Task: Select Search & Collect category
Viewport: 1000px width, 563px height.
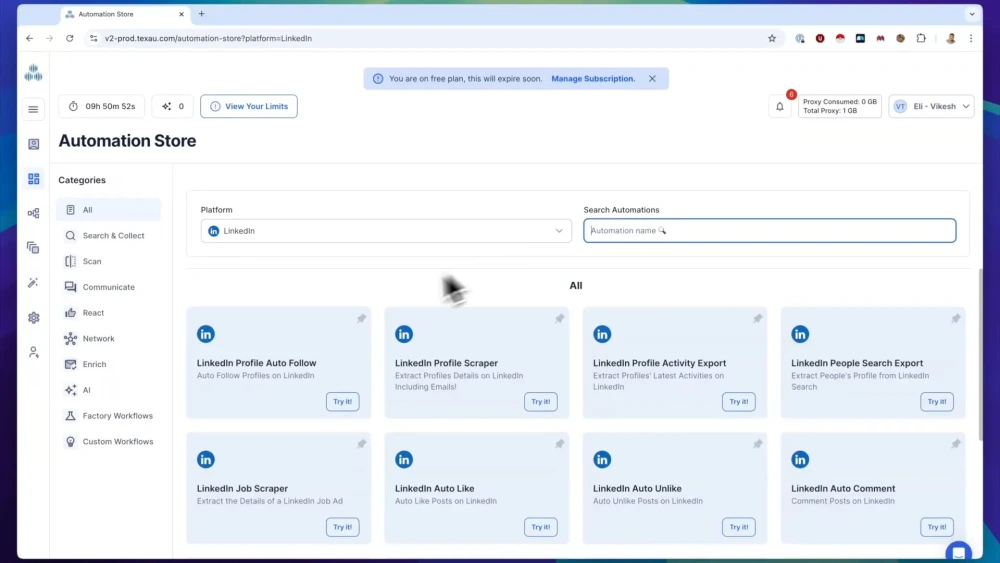Action: pyautogui.click(x=108, y=235)
